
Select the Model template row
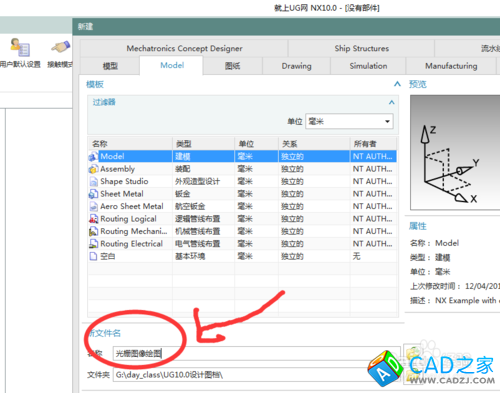243,156
